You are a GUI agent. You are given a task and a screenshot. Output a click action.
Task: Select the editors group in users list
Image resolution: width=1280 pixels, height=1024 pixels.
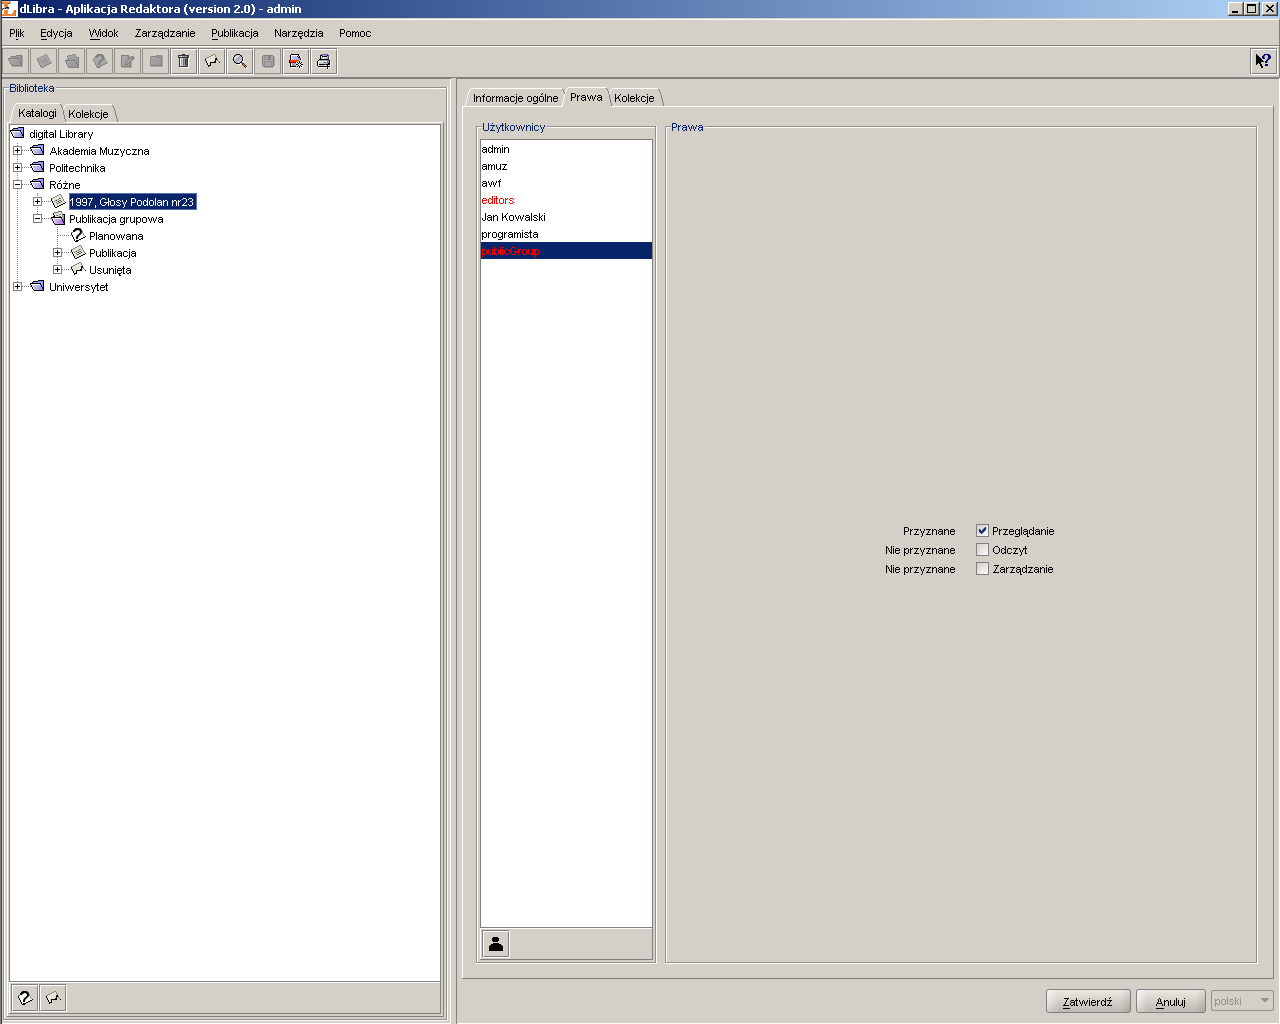tap(566, 200)
